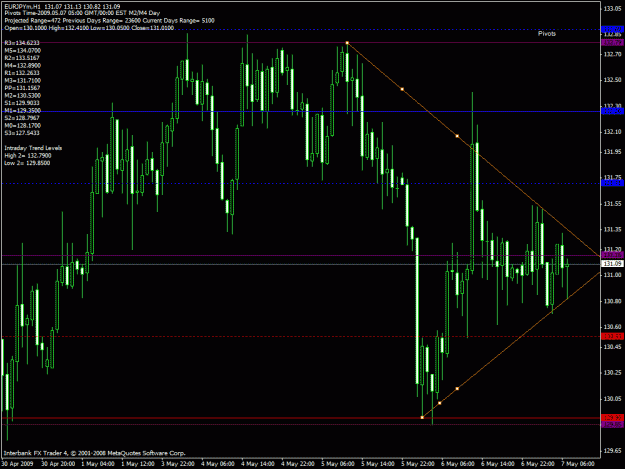Screen dimensions: 625x469
Task: Click the Projected Range=472 info line
Action: pos(110,21)
